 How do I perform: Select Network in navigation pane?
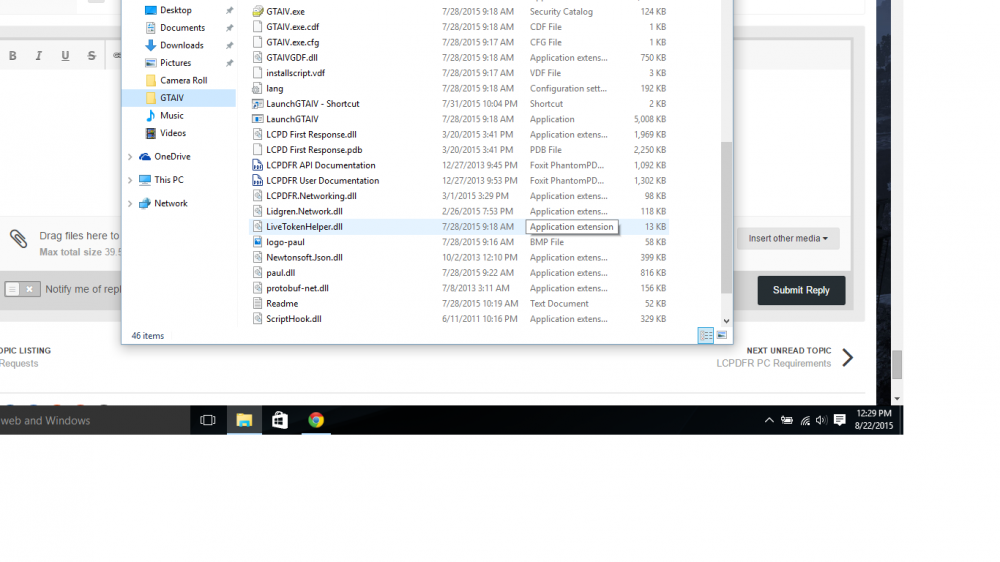pyautogui.click(x=170, y=203)
